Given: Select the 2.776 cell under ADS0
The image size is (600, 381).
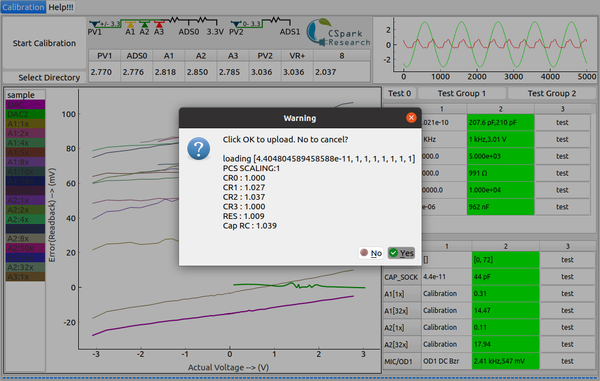Looking at the screenshot, I should point(137,72).
